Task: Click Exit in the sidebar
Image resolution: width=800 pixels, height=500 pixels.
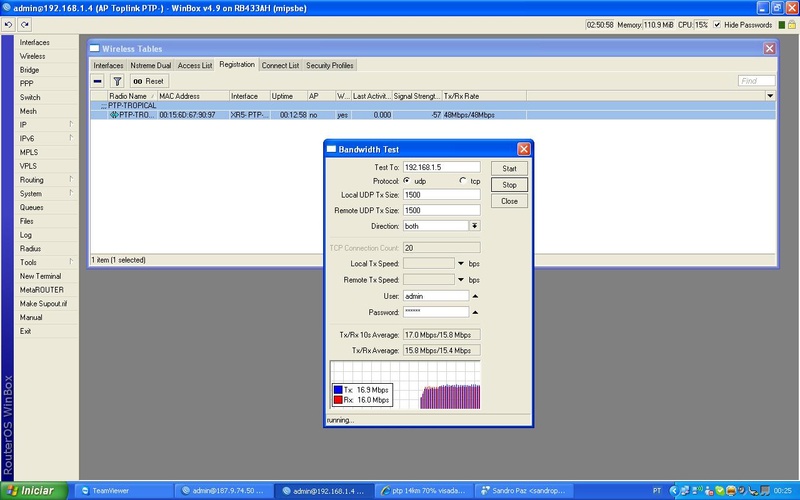Action: pyautogui.click(x=26, y=331)
